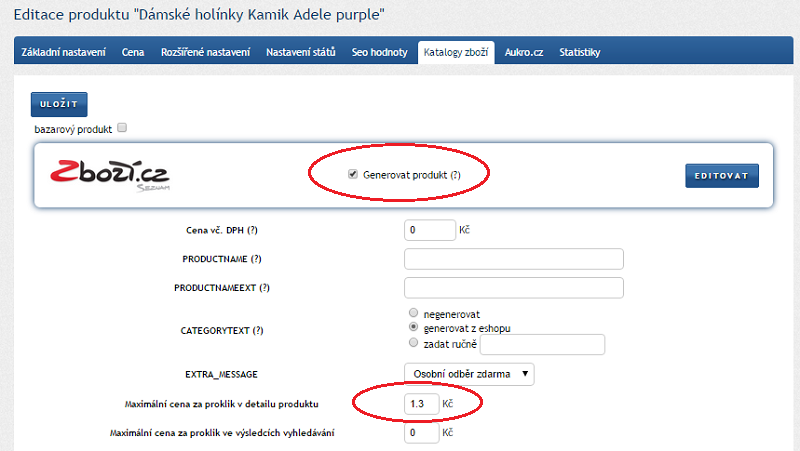Enable the bazarový produkt checkbox

122,128
